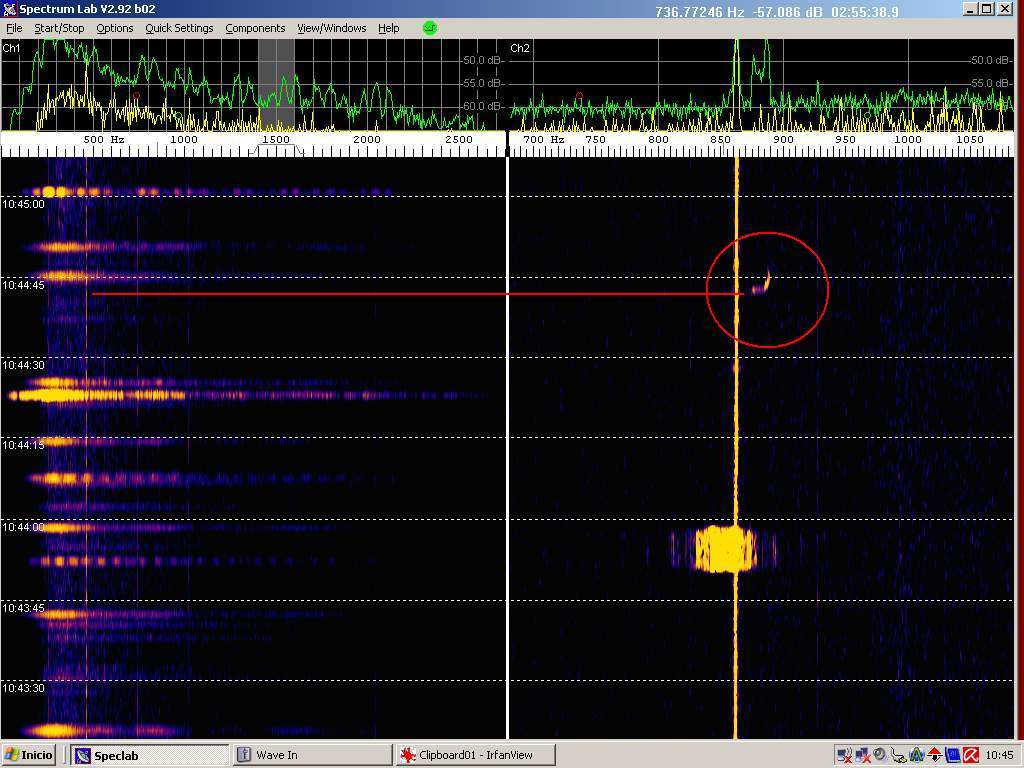Switch to the Wave In taskbar window
Viewport: 1024px width, 768px height.
(x=312, y=755)
